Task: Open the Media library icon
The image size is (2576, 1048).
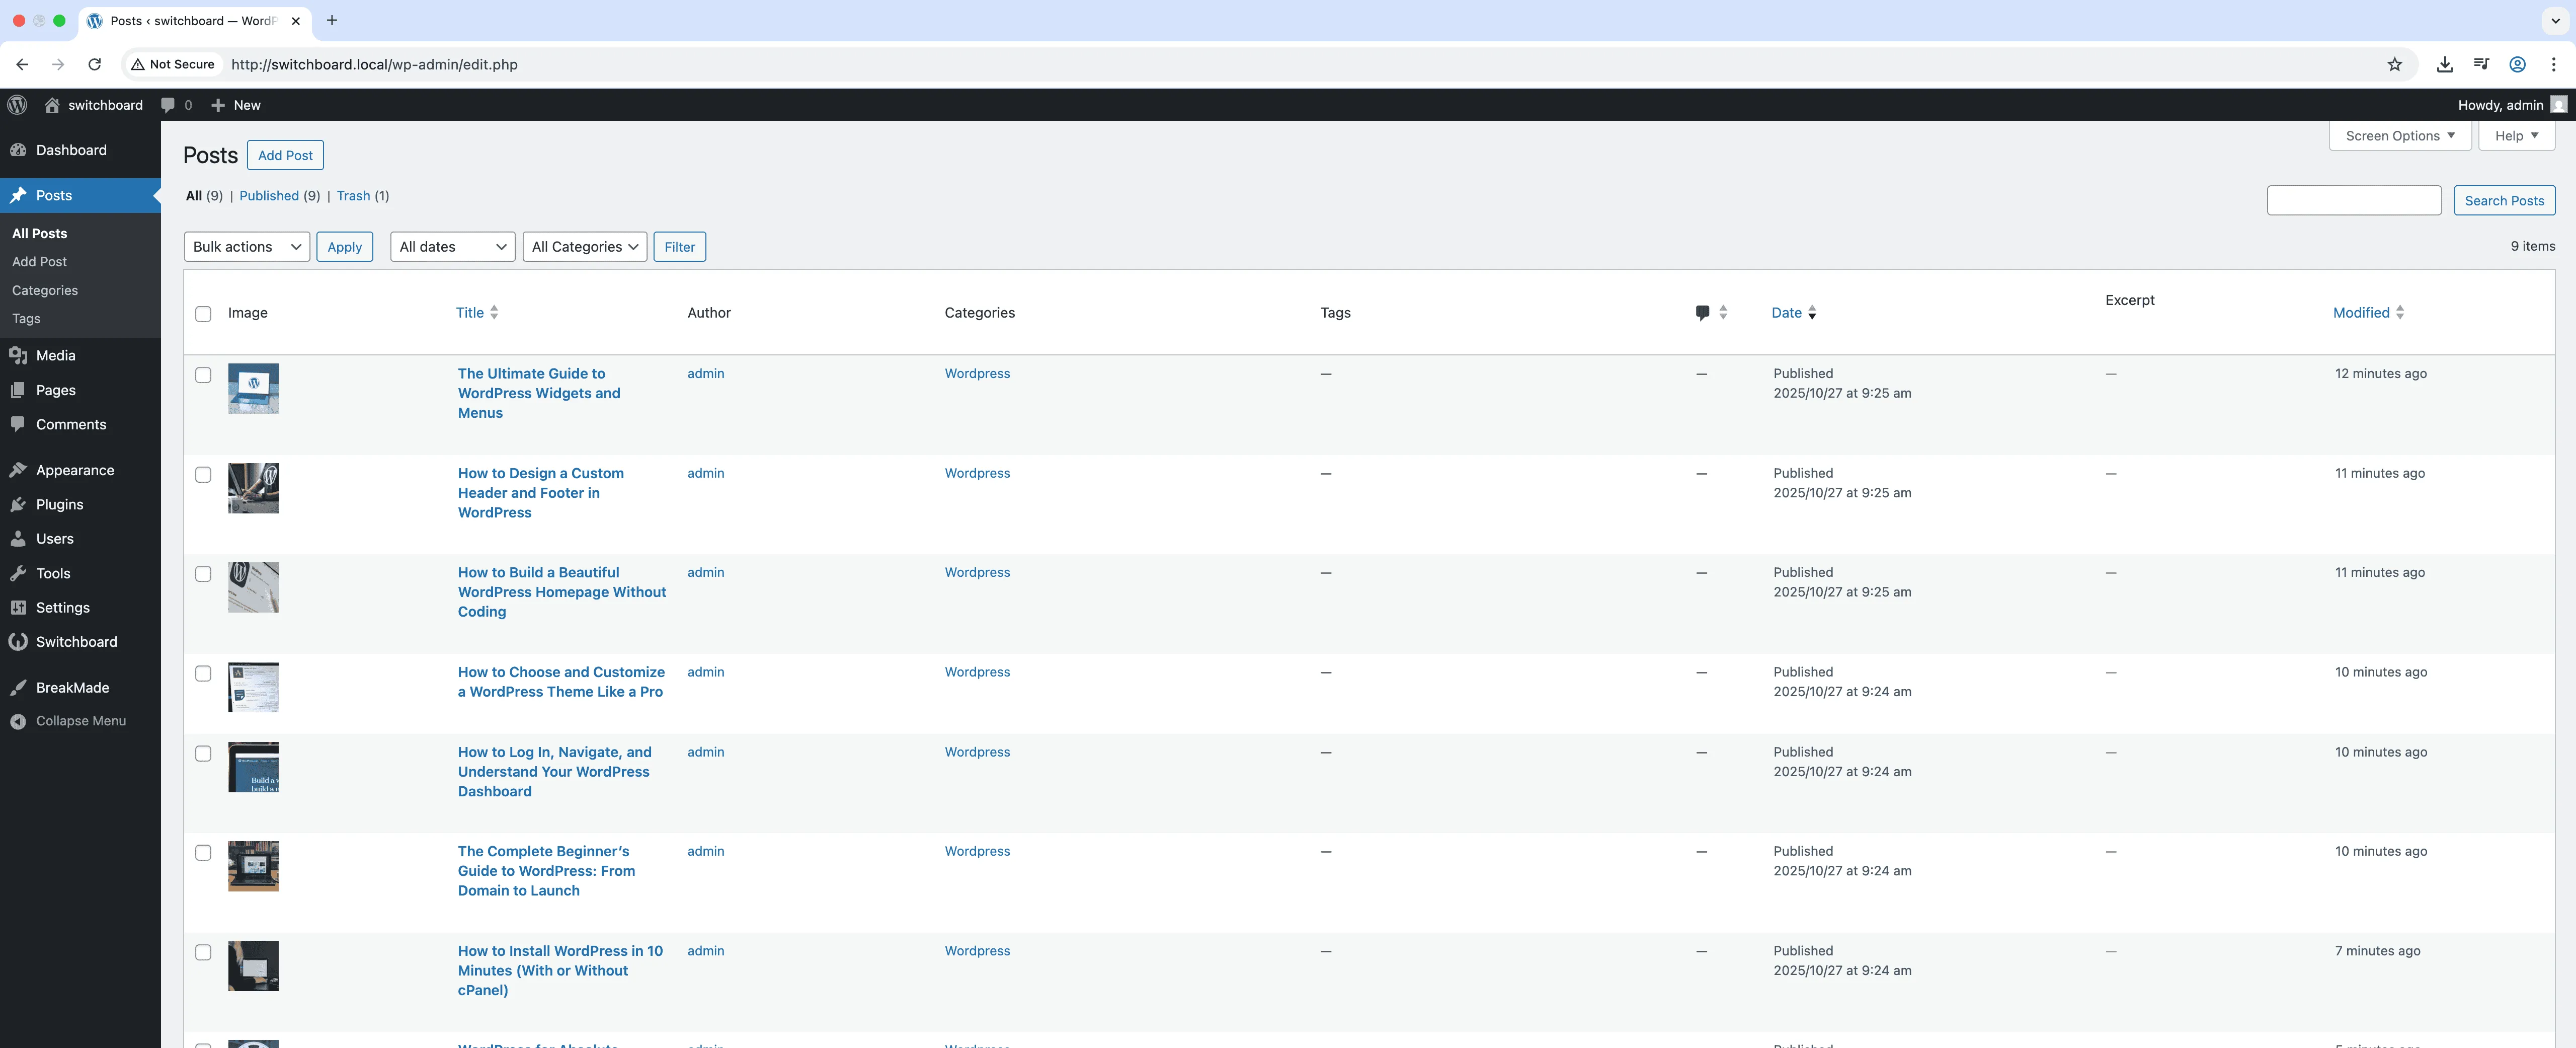Action: coord(19,355)
